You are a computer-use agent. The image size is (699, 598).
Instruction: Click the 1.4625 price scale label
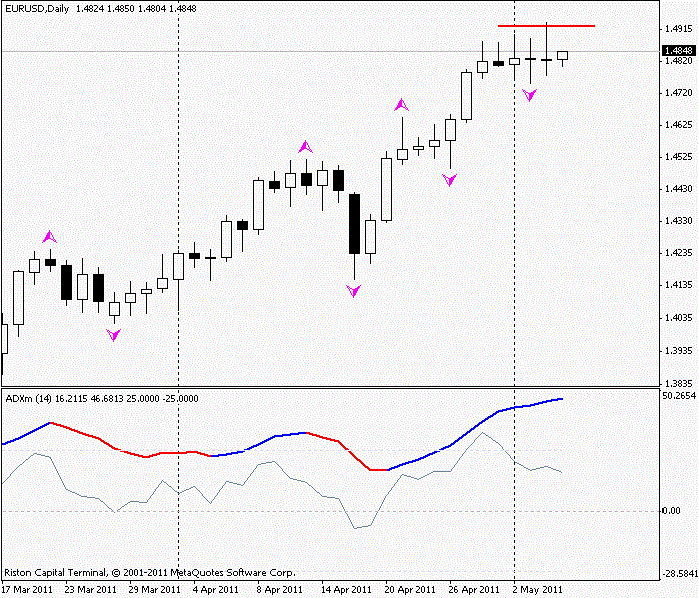pos(678,125)
